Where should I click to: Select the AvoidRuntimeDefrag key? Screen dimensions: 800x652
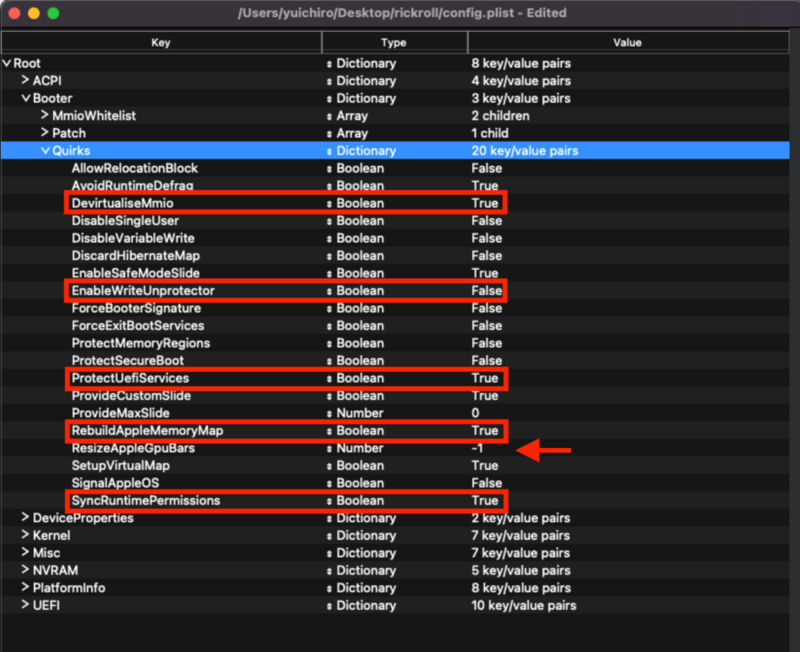(x=133, y=185)
